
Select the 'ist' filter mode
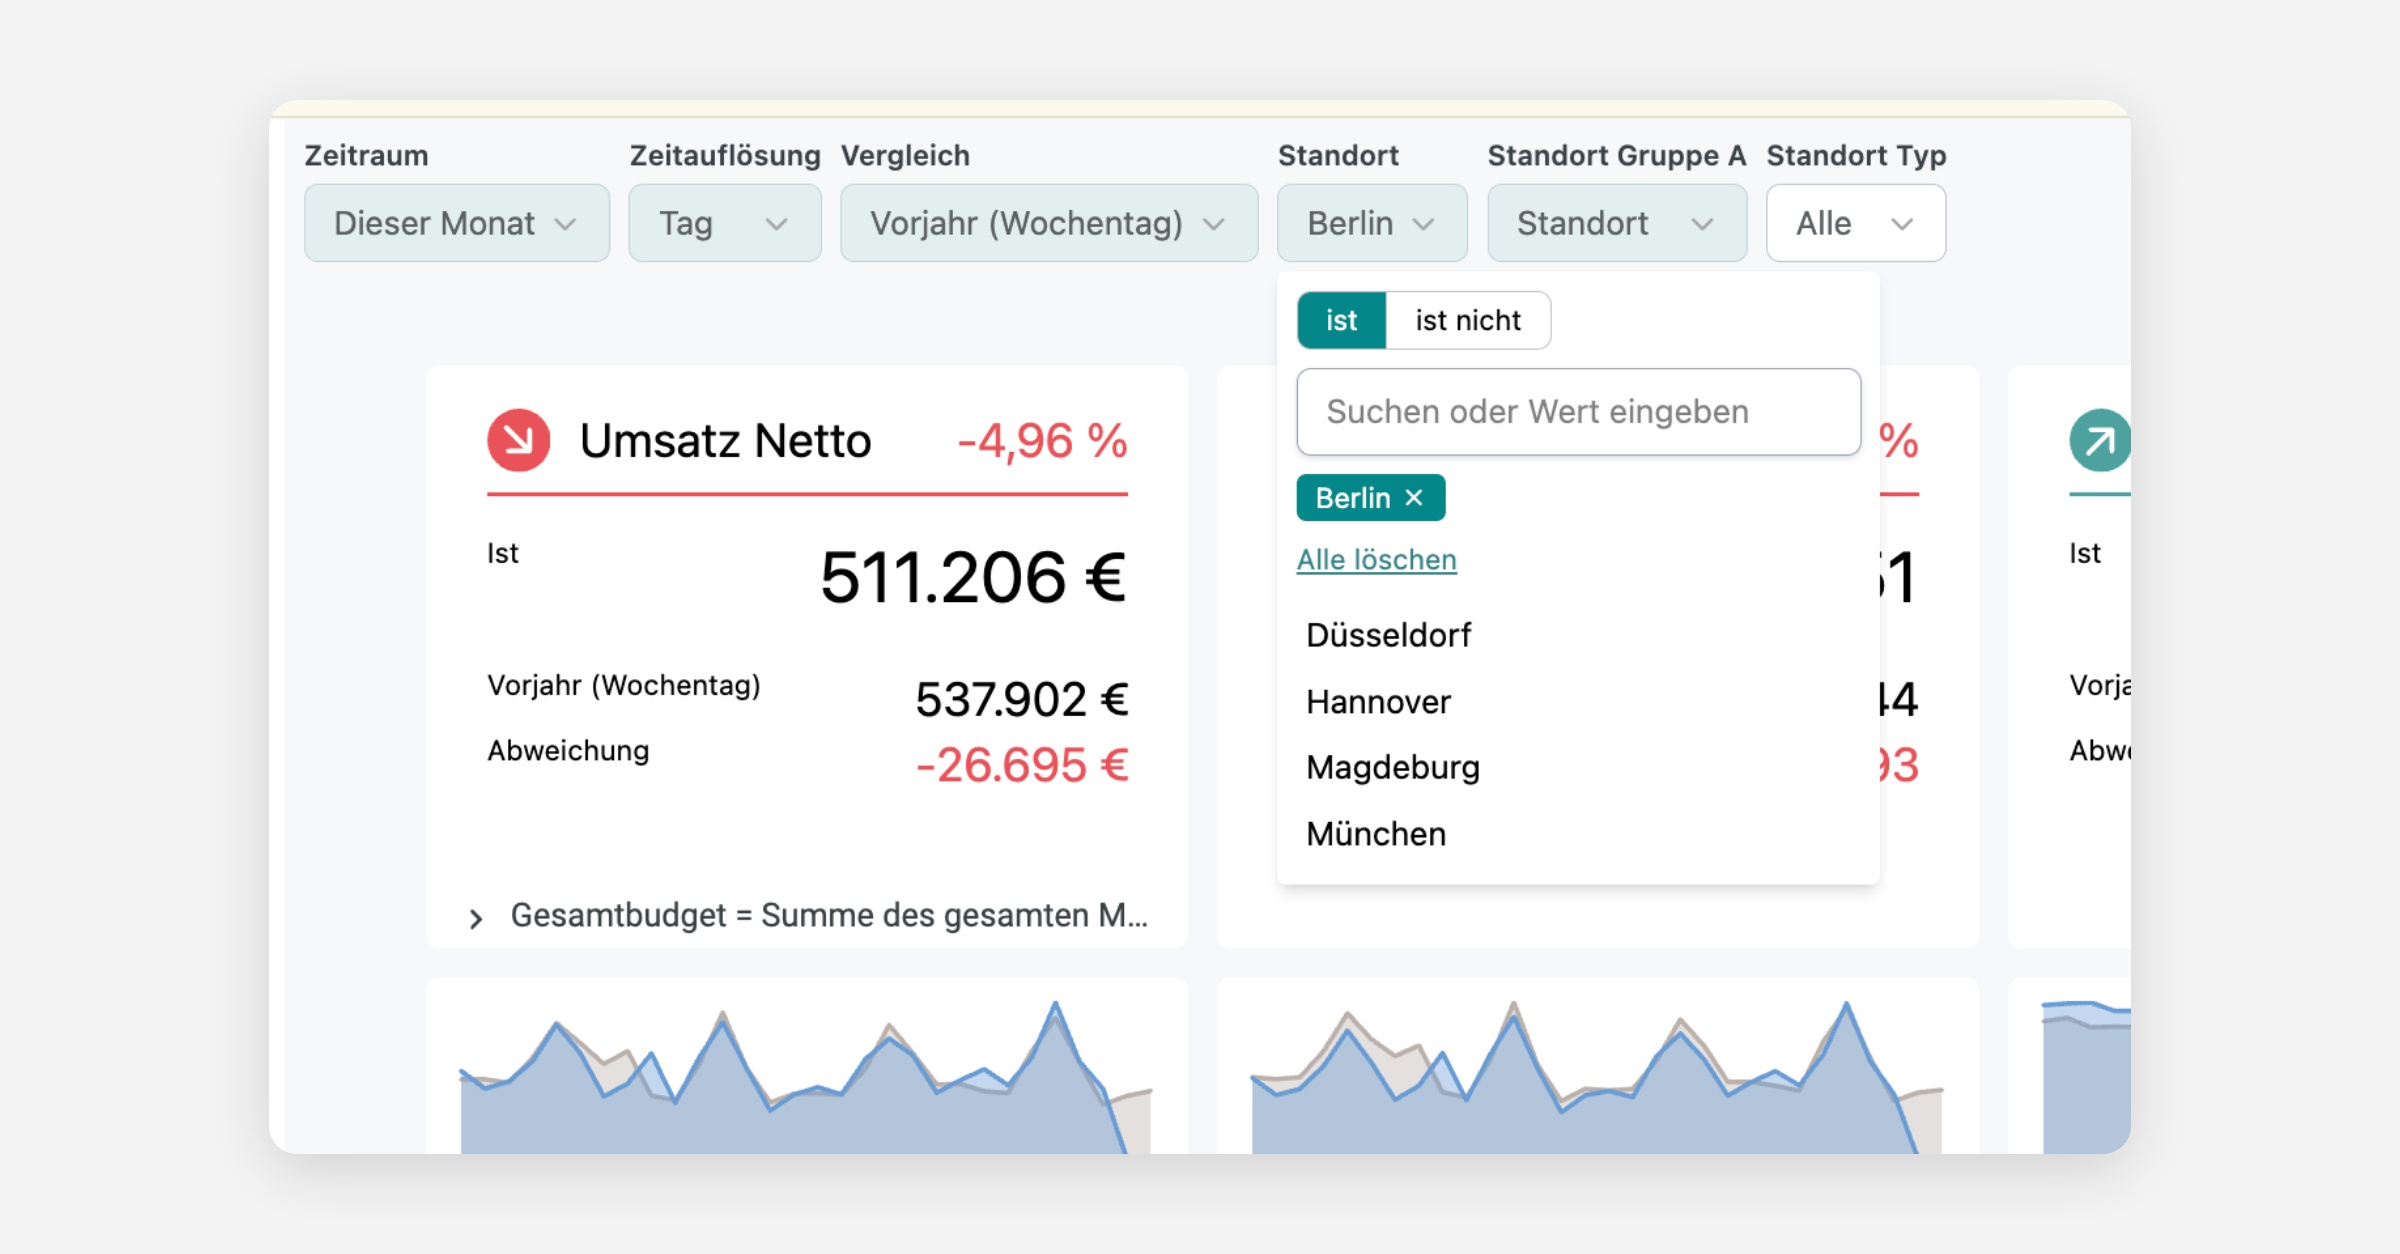[1341, 320]
